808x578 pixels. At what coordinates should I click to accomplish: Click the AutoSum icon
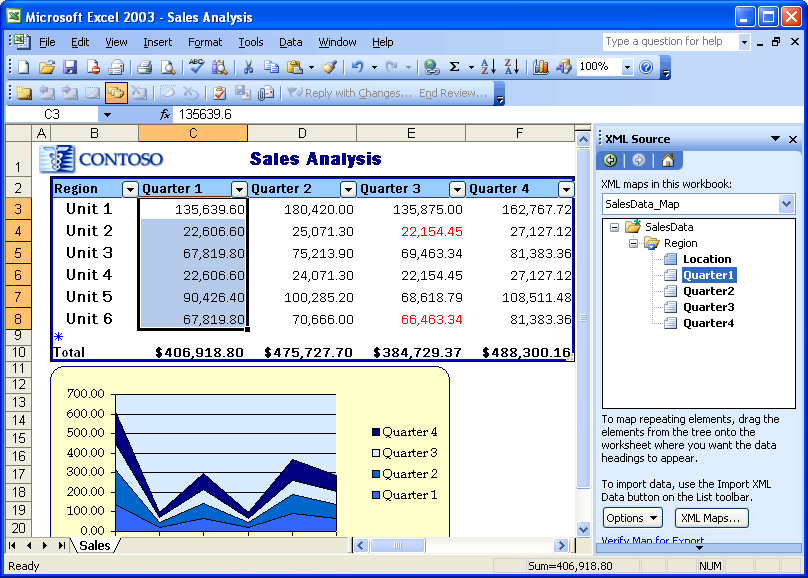[455, 66]
